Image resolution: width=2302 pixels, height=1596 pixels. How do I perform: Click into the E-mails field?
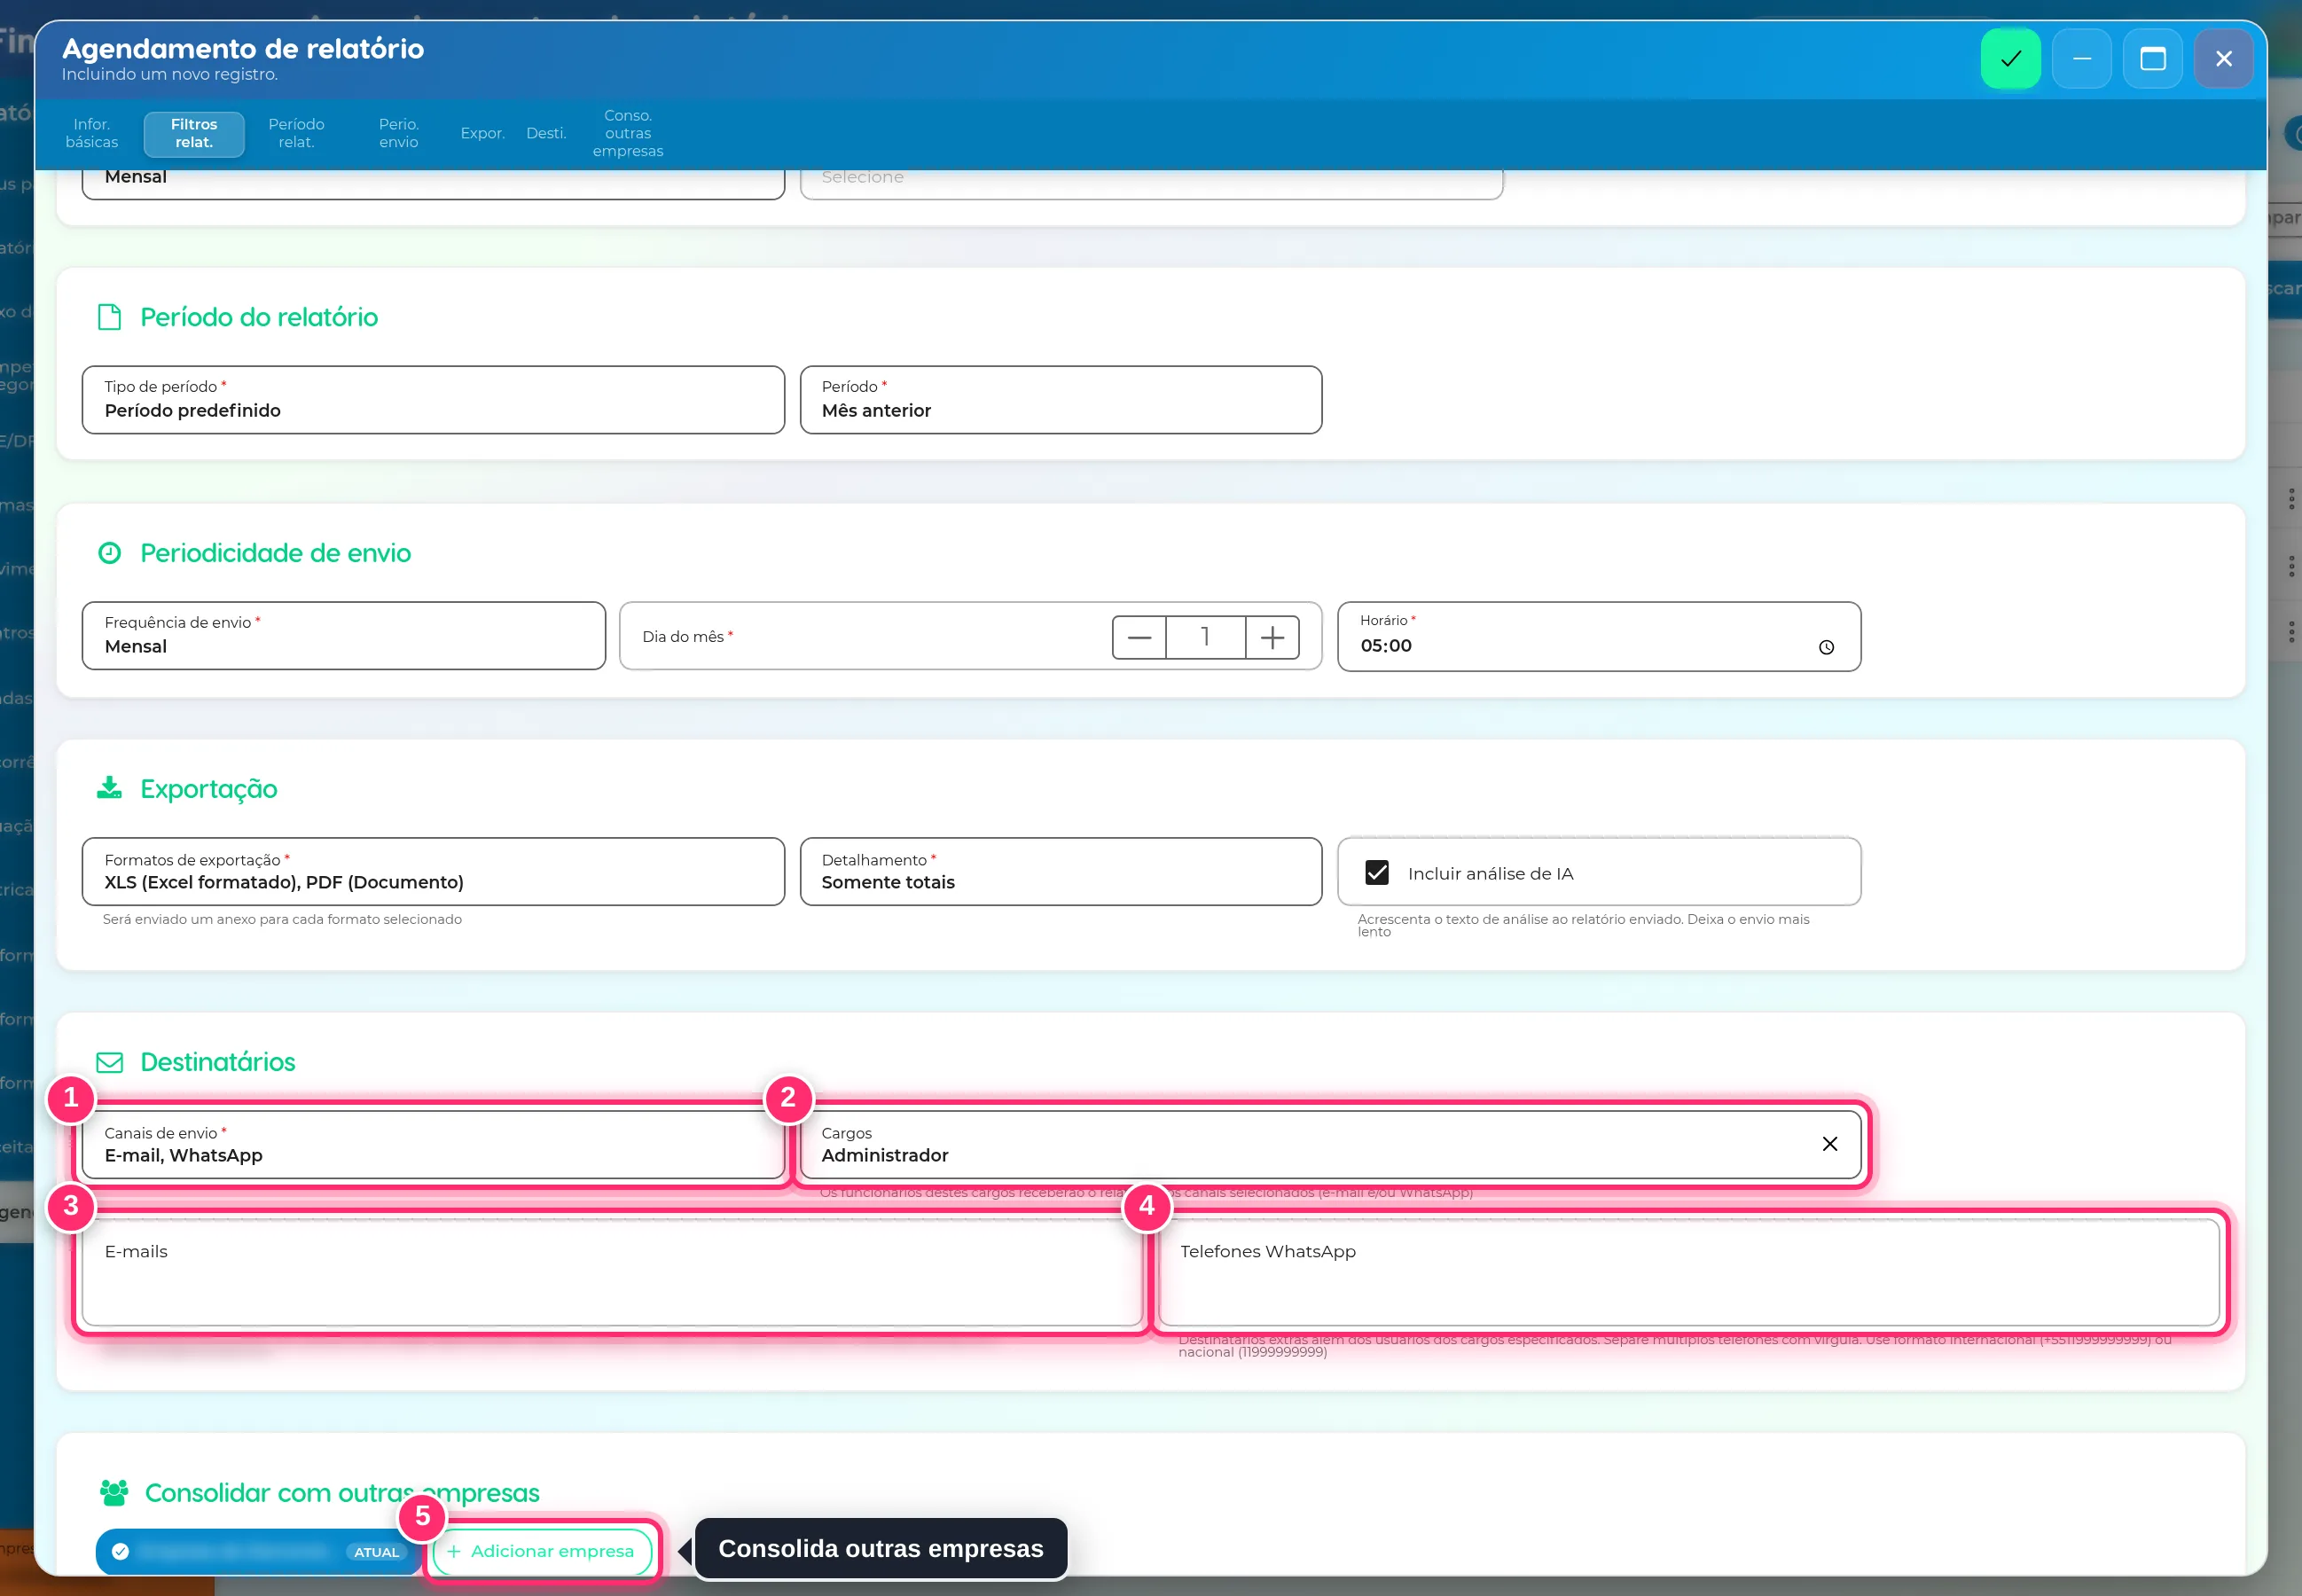pos(612,1272)
